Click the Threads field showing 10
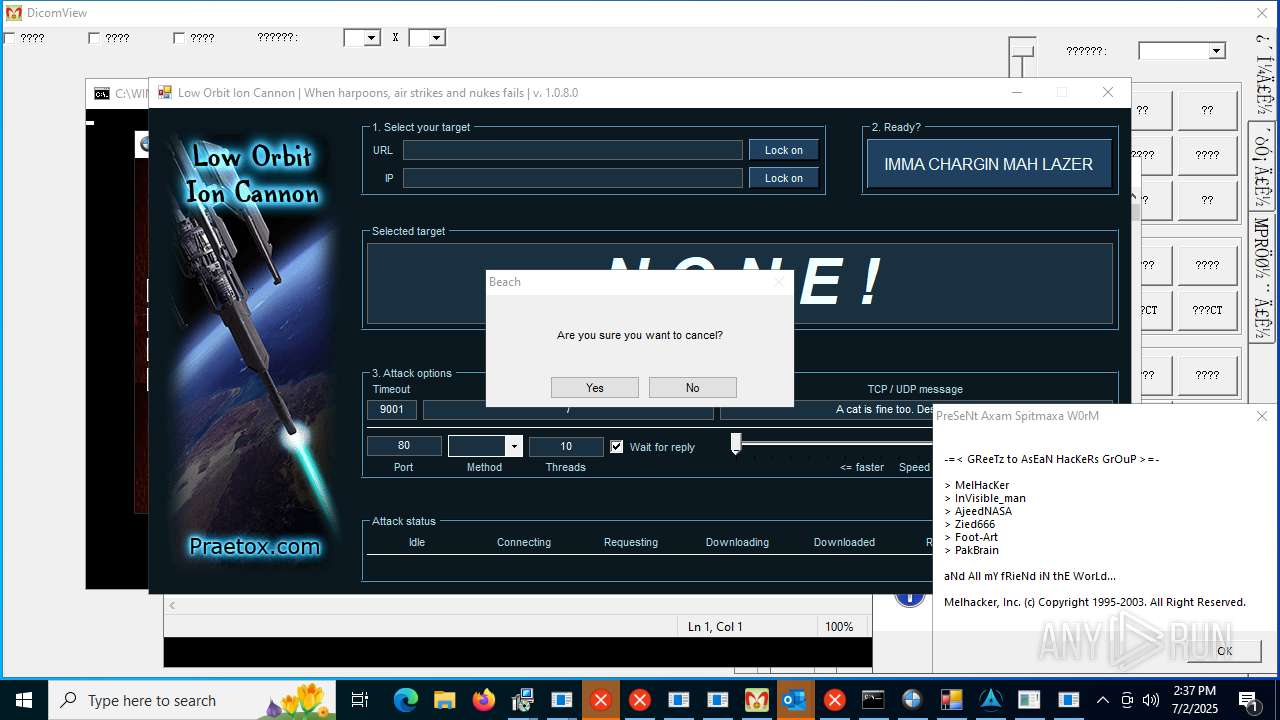 tap(566, 446)
